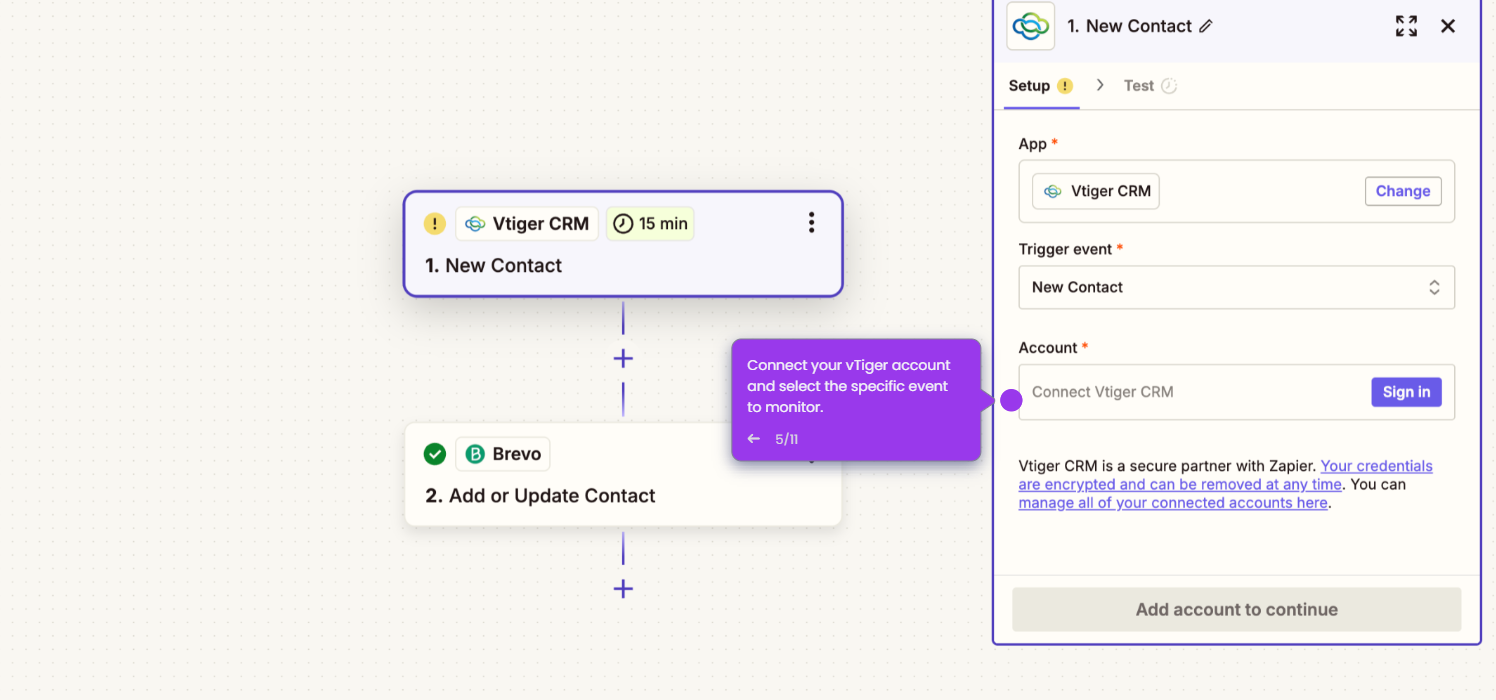
Task: Rename step using the pencil icon
Action: pos(1206,27)
